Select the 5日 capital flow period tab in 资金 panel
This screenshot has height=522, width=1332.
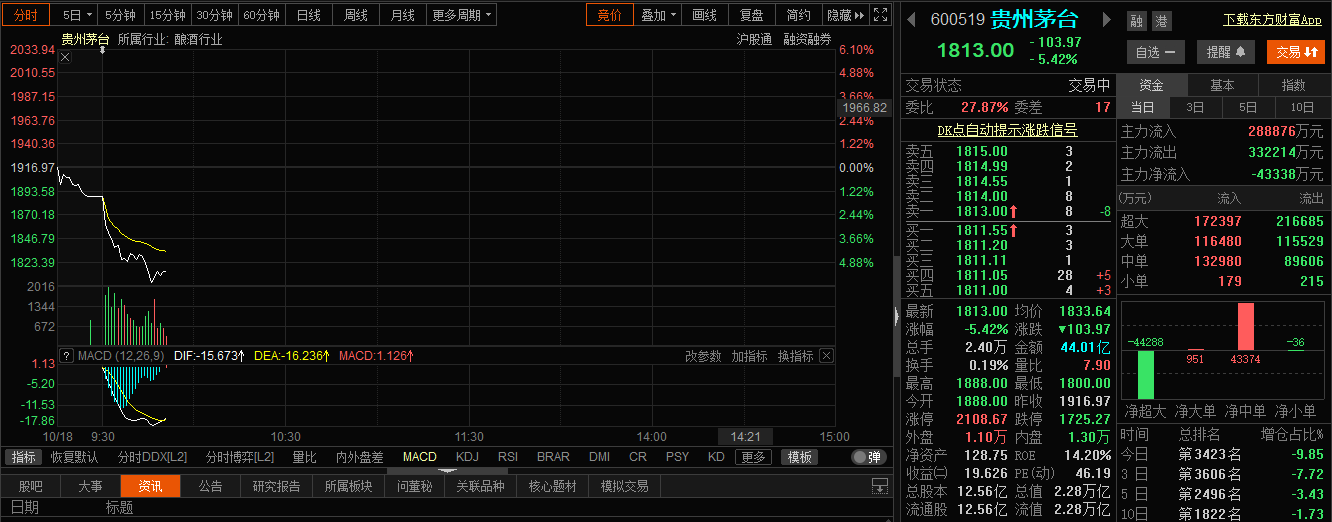click(1248, 108)
